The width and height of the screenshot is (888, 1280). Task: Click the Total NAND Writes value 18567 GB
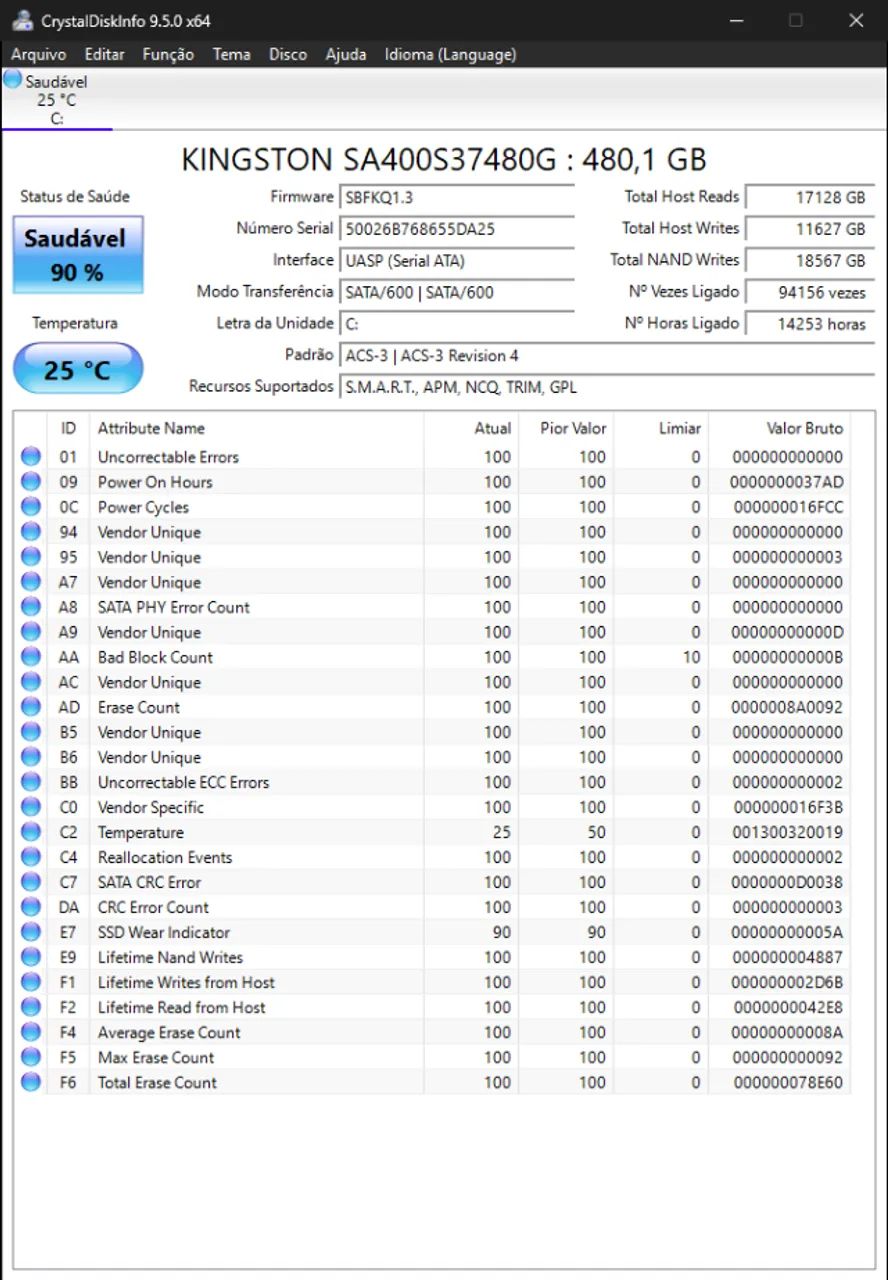(810, 261)
